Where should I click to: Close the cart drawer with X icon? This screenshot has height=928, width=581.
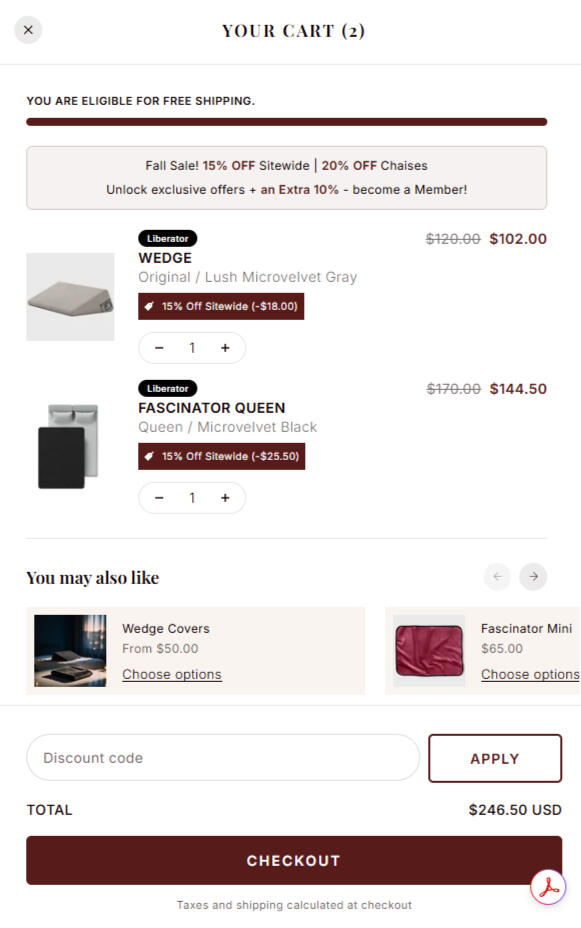coord(28,30)
